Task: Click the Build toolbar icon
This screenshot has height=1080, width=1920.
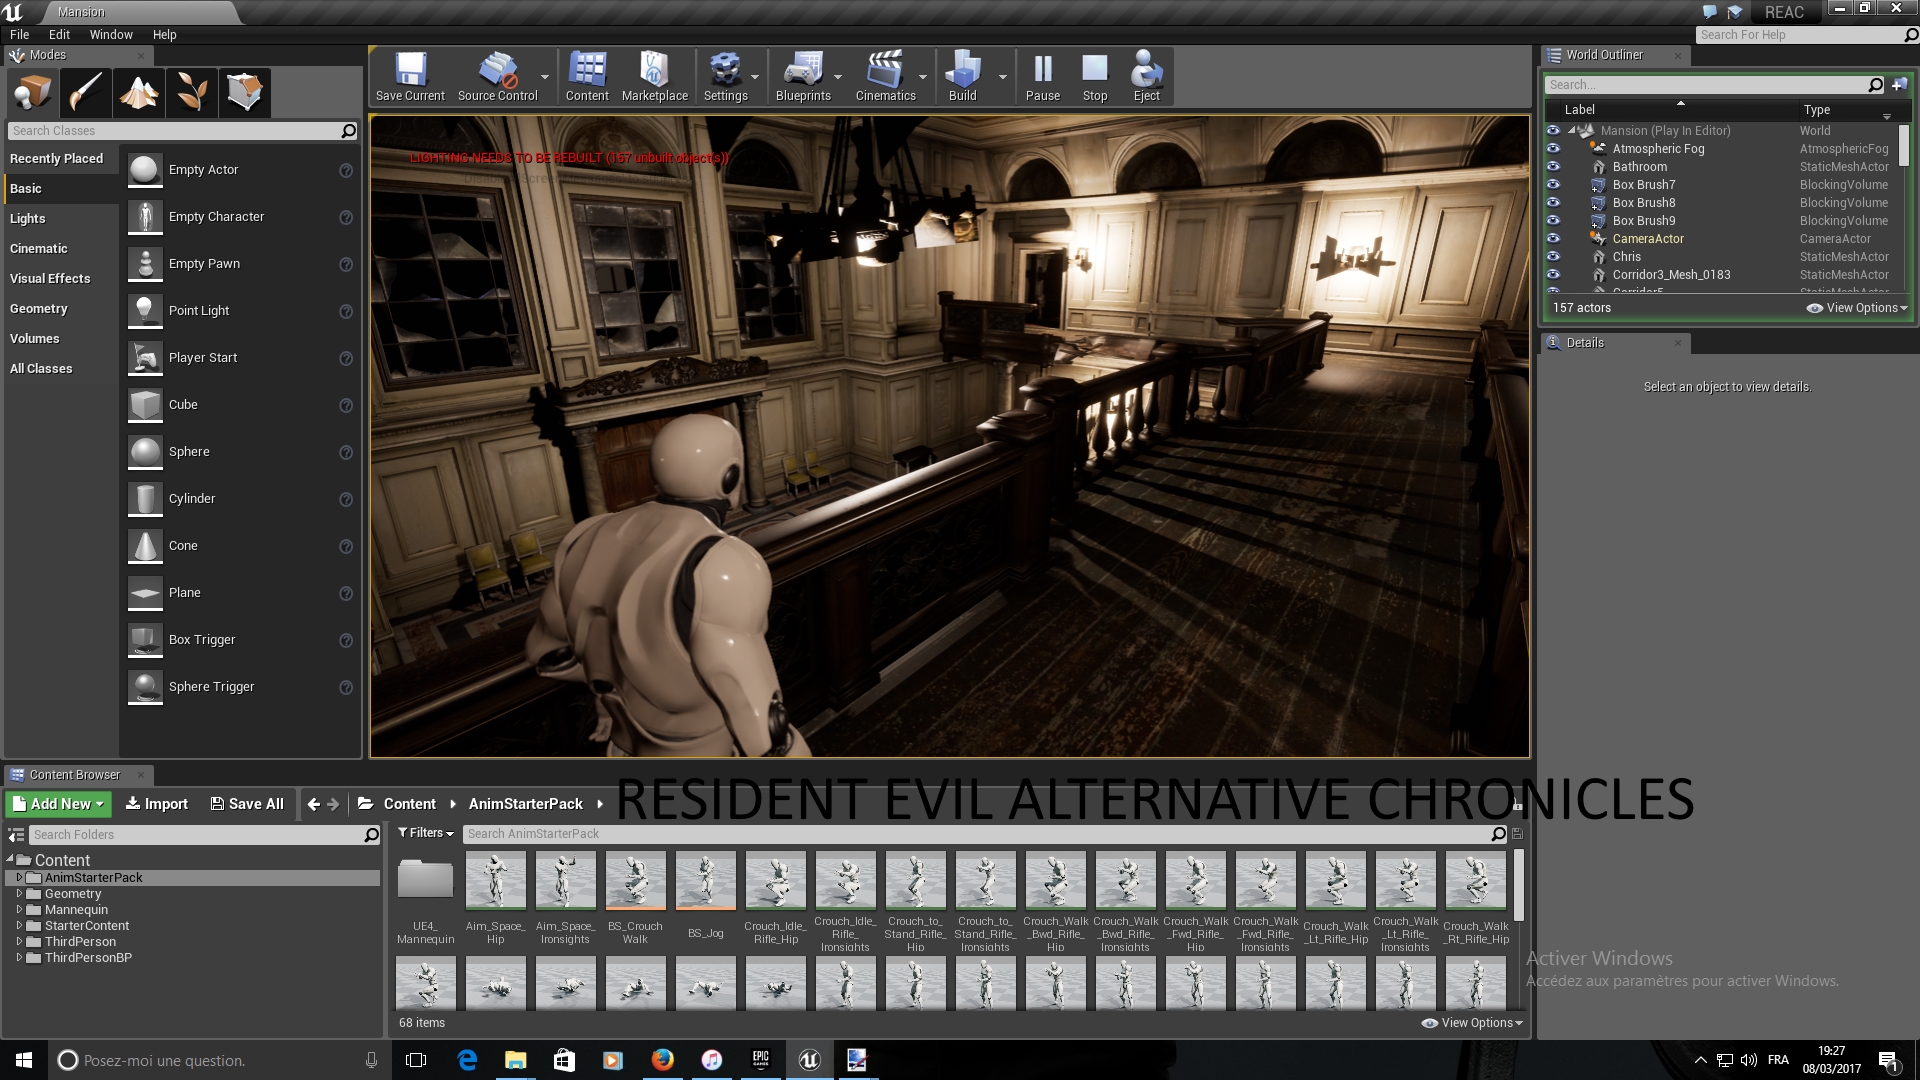Action: click(x=962, y=77)
